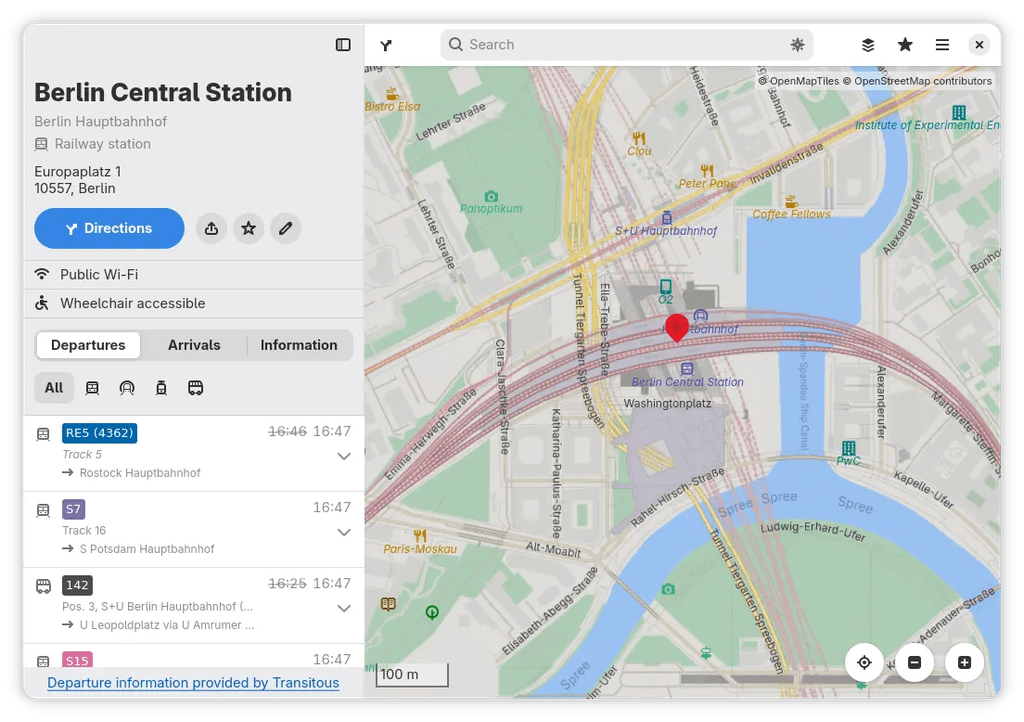This screenshot has width=1024, height=722.
Task: Filter departures by tram icon
Action: click(x=161, y=388)
